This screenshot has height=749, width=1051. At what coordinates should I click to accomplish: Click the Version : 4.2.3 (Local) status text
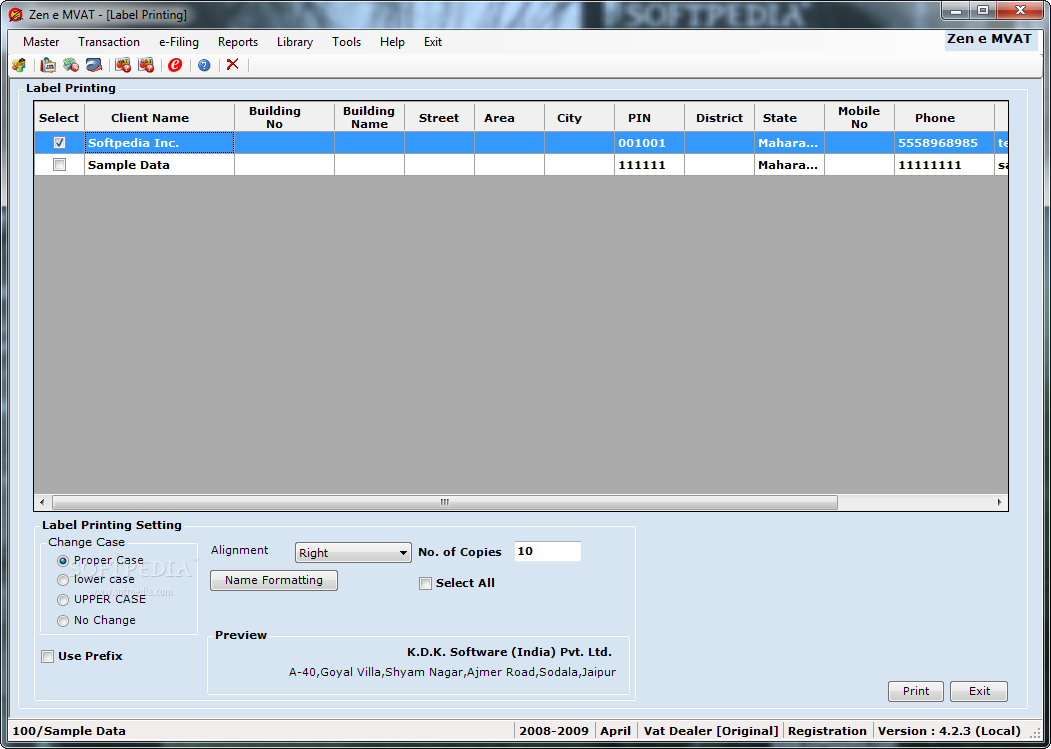949,731
